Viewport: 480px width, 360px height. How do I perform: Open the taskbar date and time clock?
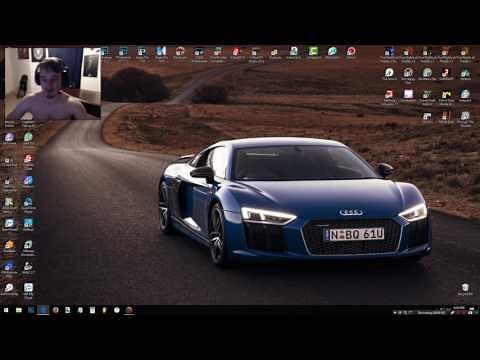pos(460,310)
